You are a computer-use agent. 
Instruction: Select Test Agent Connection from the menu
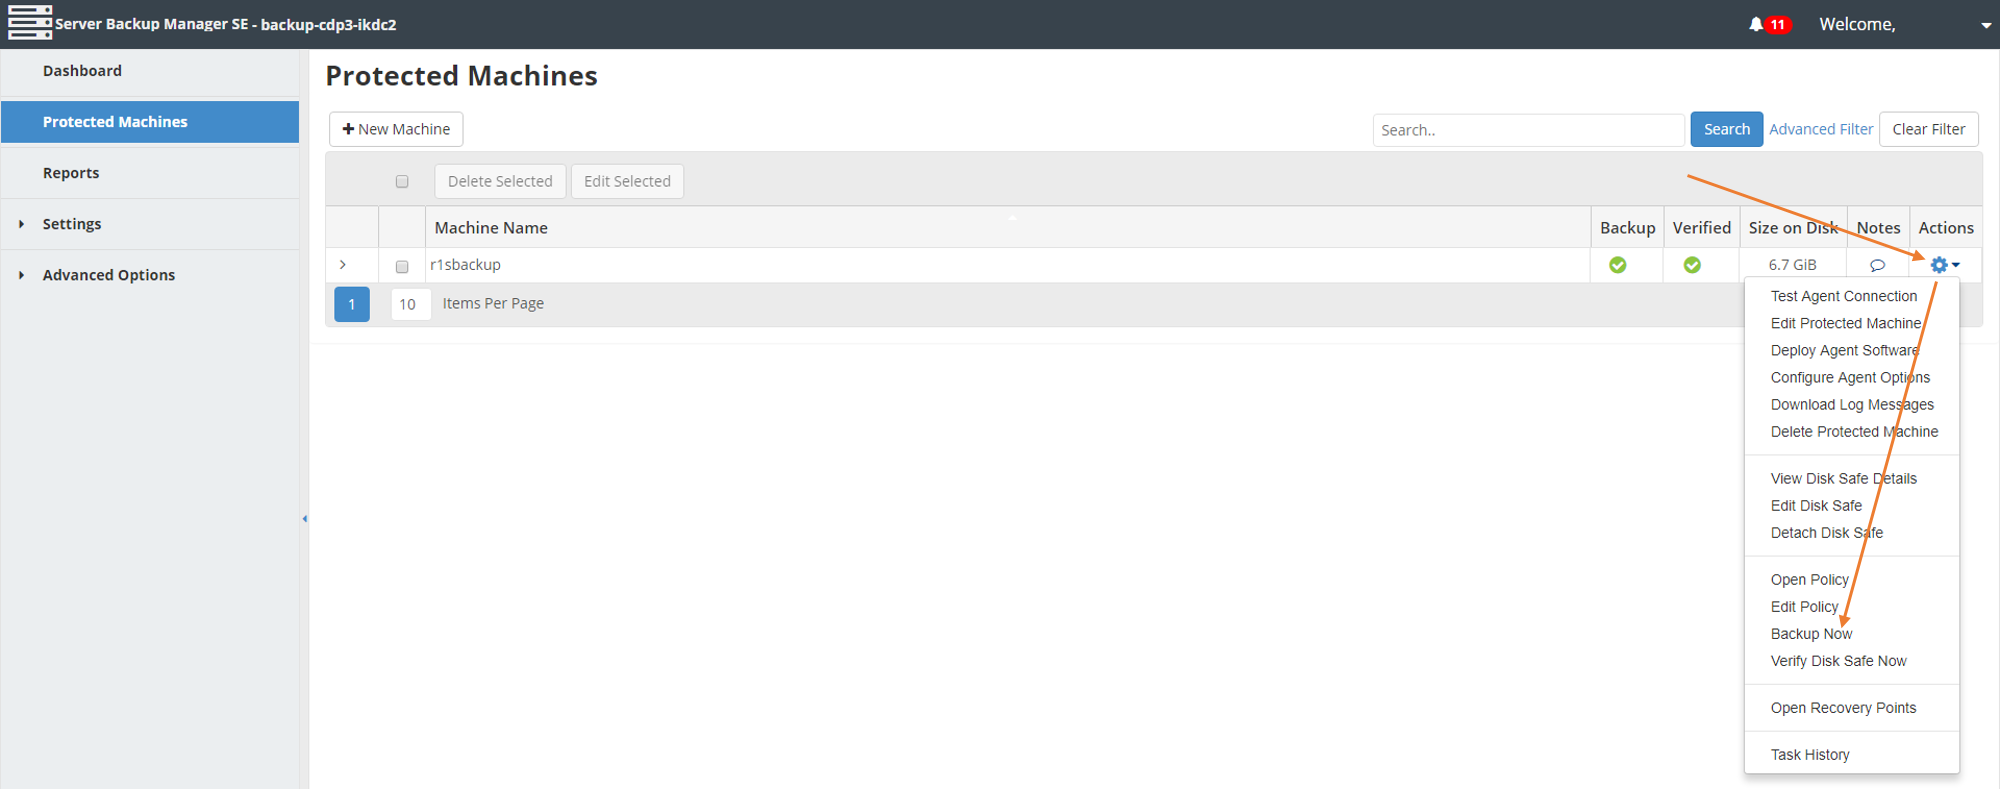pyautogui.click(x=1843, y=296)
